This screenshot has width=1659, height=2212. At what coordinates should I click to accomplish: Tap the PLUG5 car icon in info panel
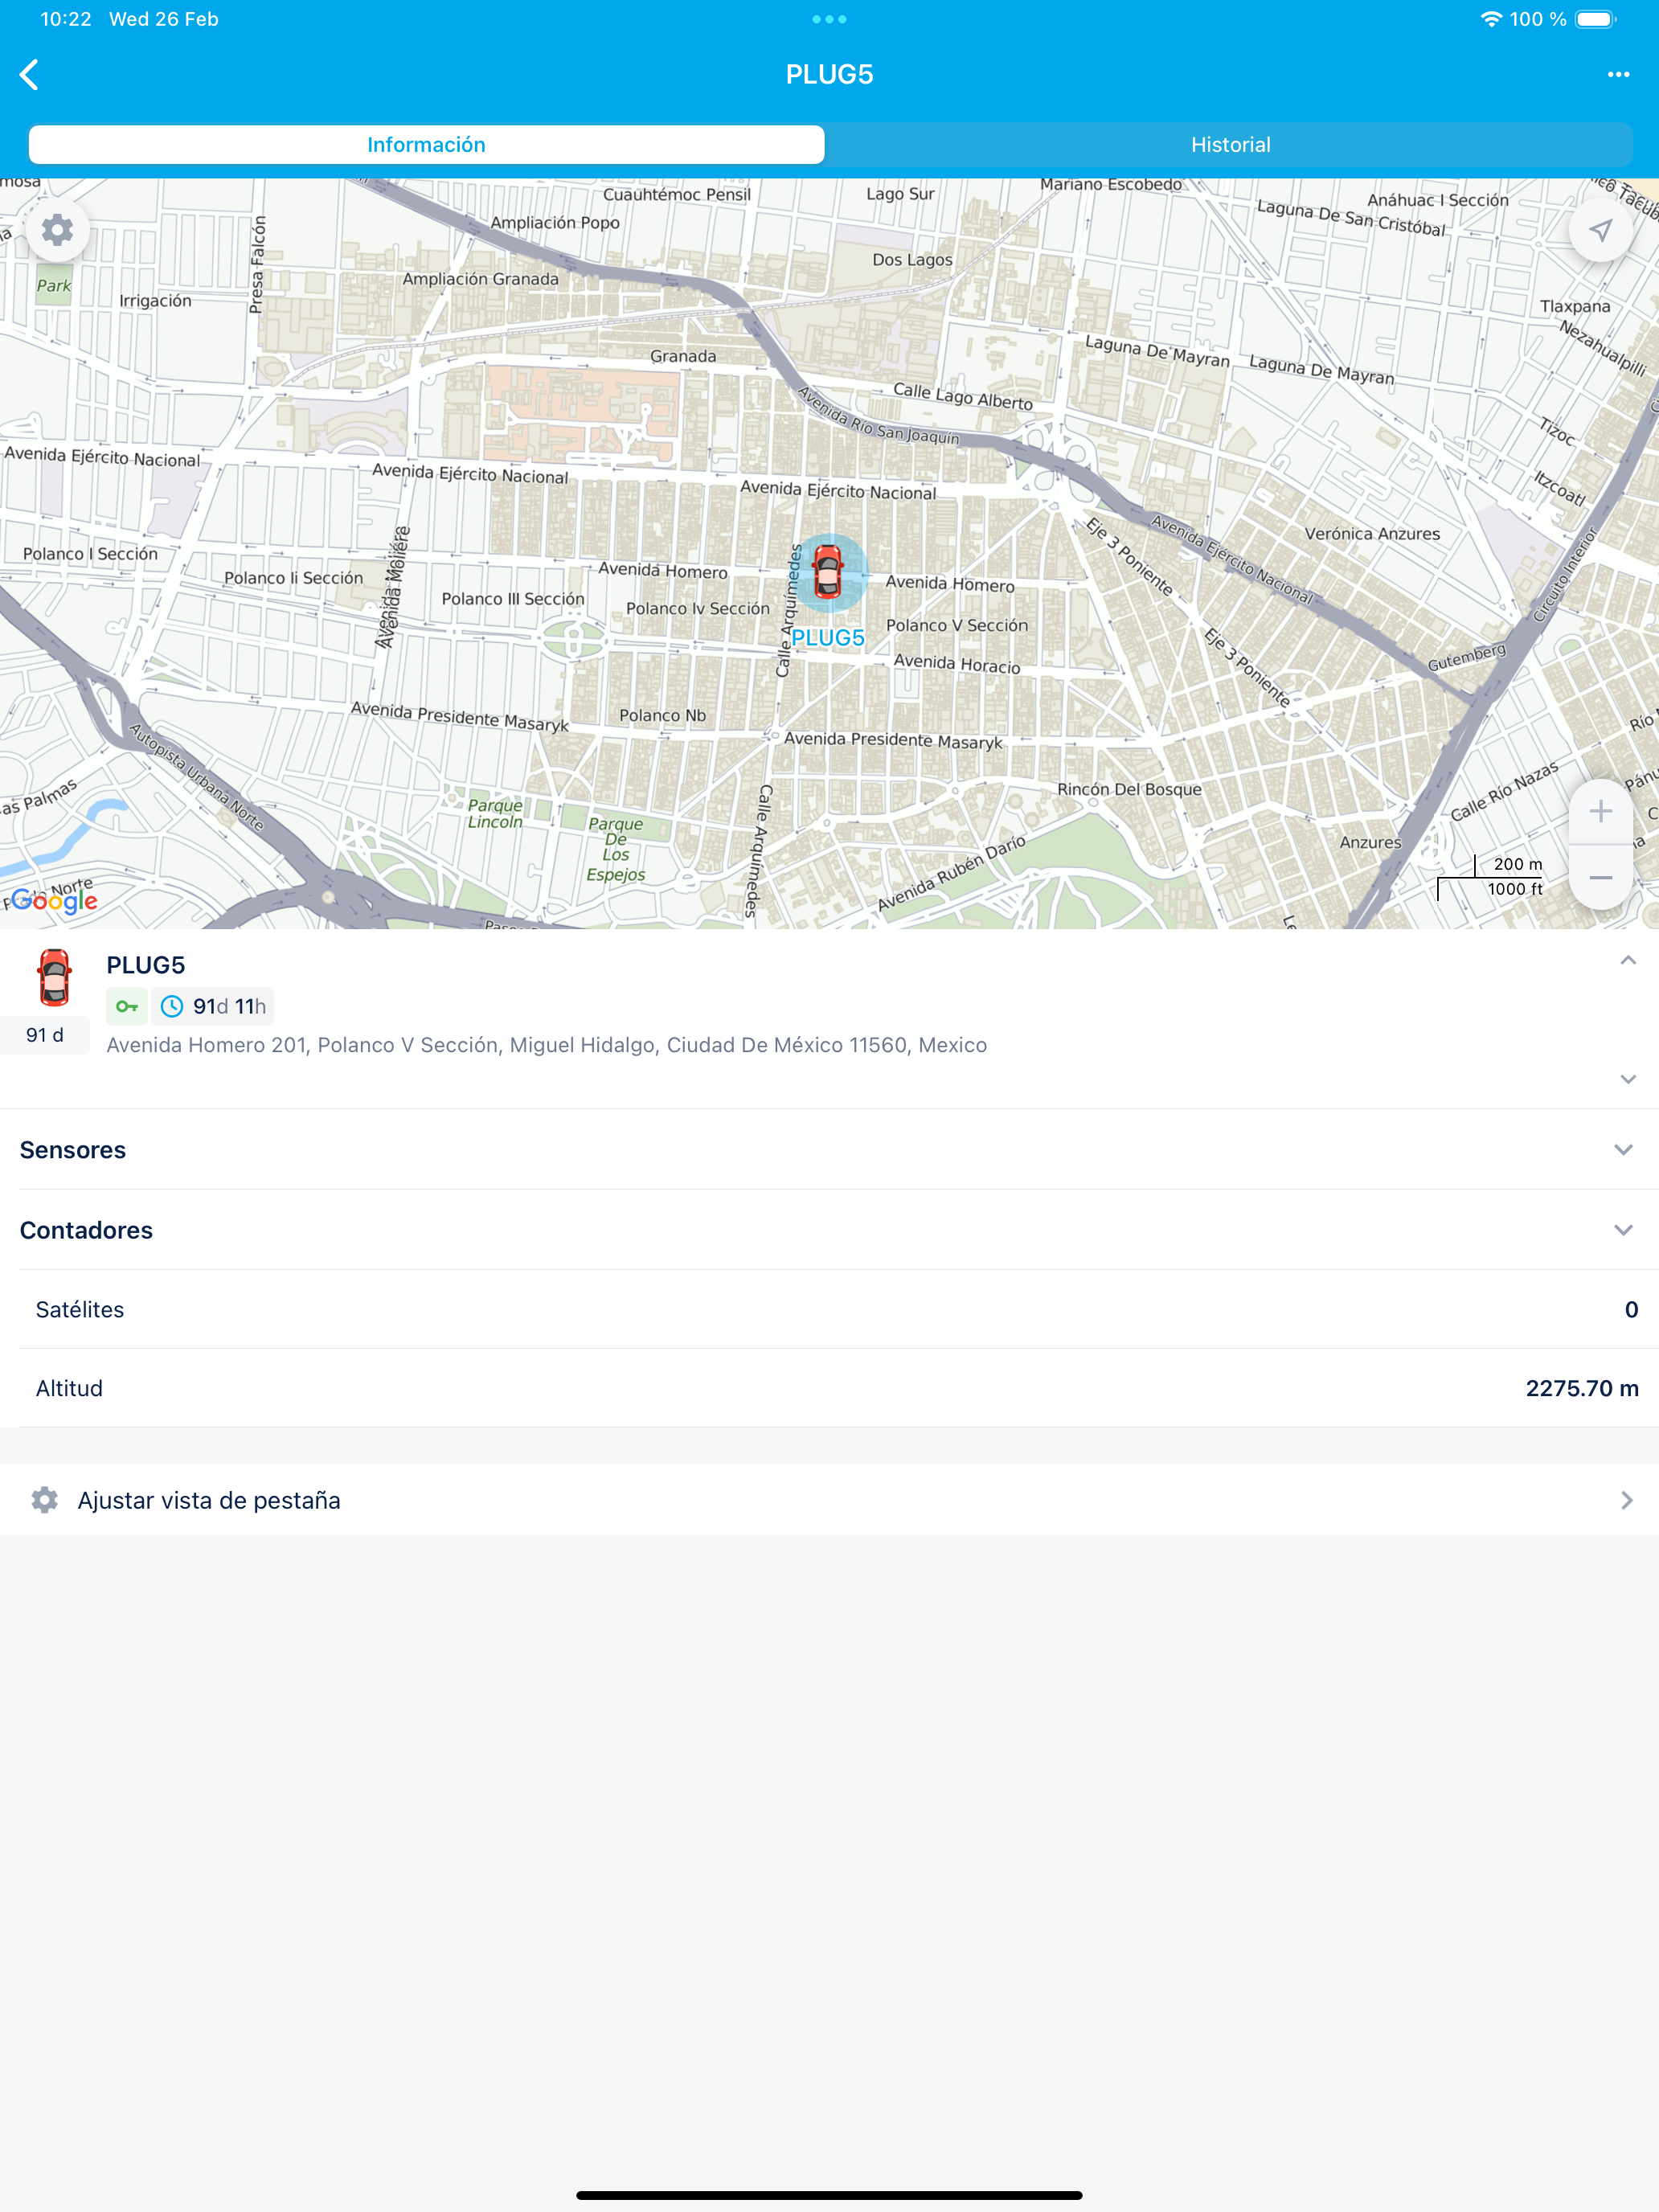point(55,977)
